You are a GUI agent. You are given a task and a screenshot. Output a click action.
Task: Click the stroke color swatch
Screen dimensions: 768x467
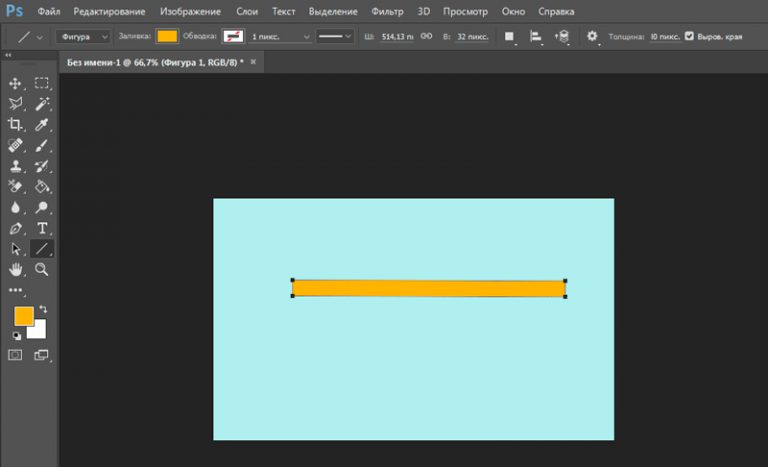233,37
